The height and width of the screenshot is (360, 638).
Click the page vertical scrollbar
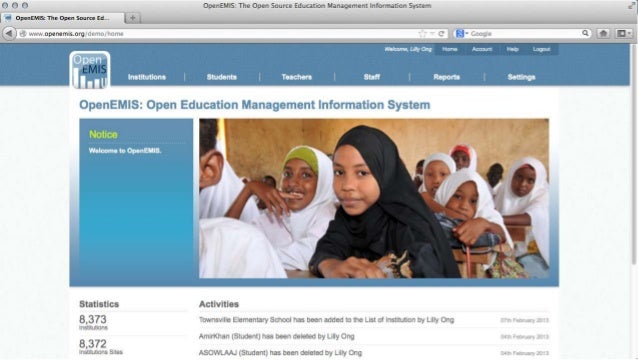634,155
